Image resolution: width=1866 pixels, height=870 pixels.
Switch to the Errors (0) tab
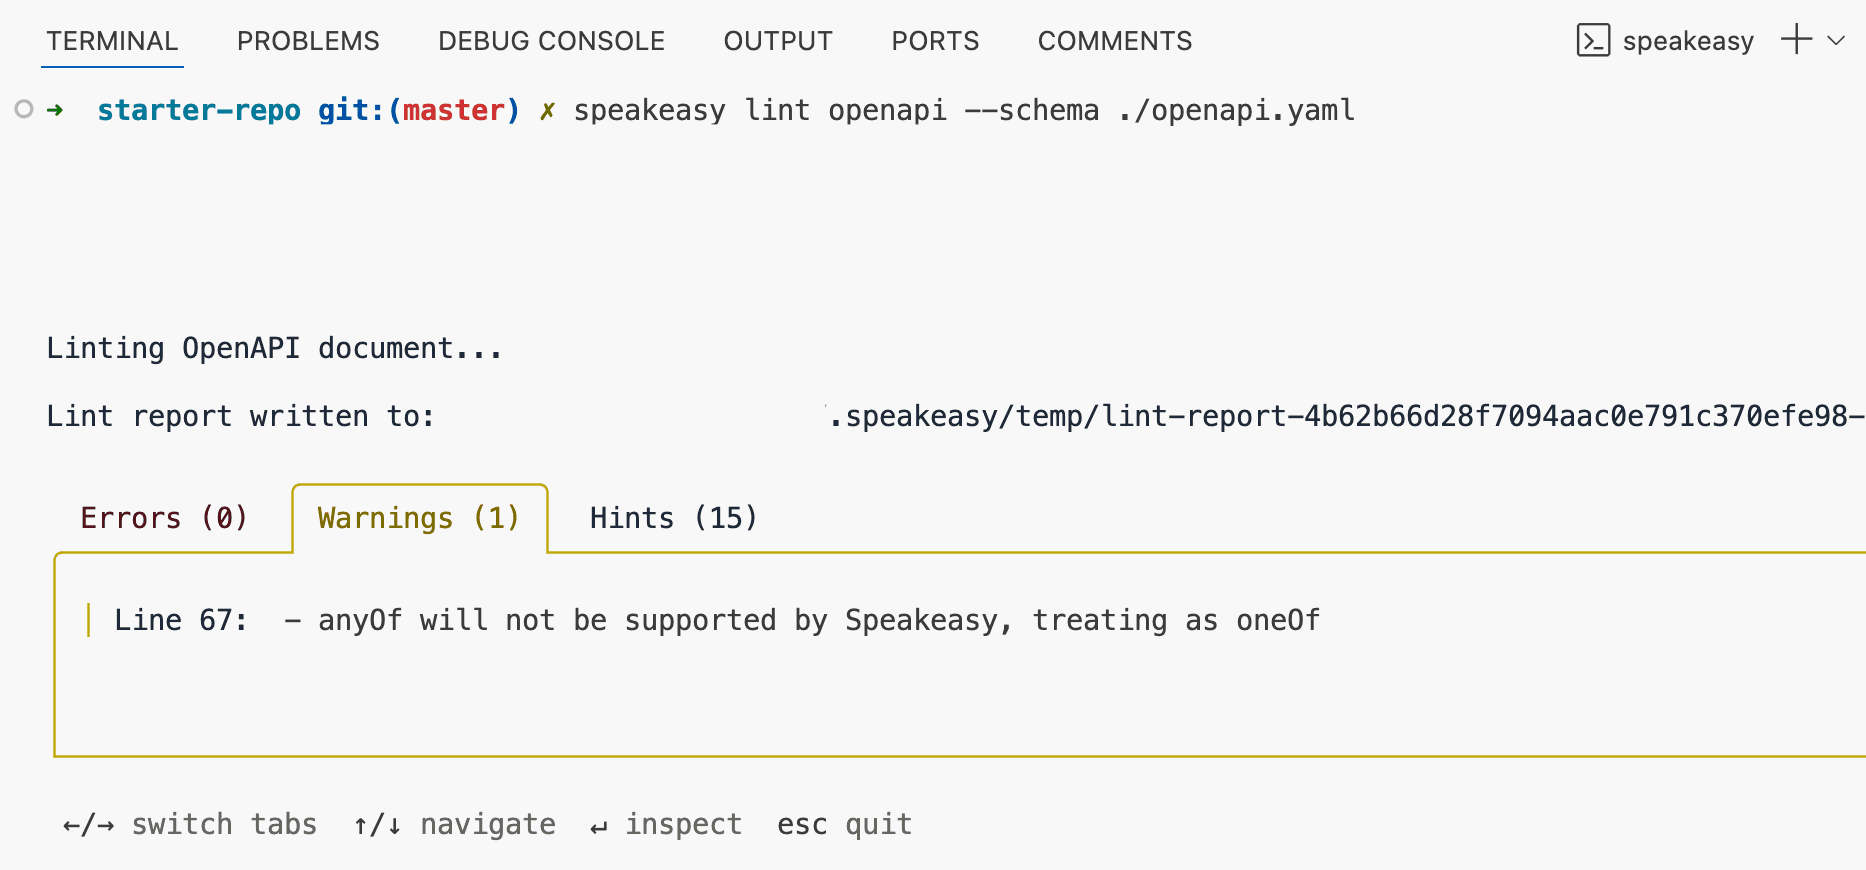(x=164, y=518)
